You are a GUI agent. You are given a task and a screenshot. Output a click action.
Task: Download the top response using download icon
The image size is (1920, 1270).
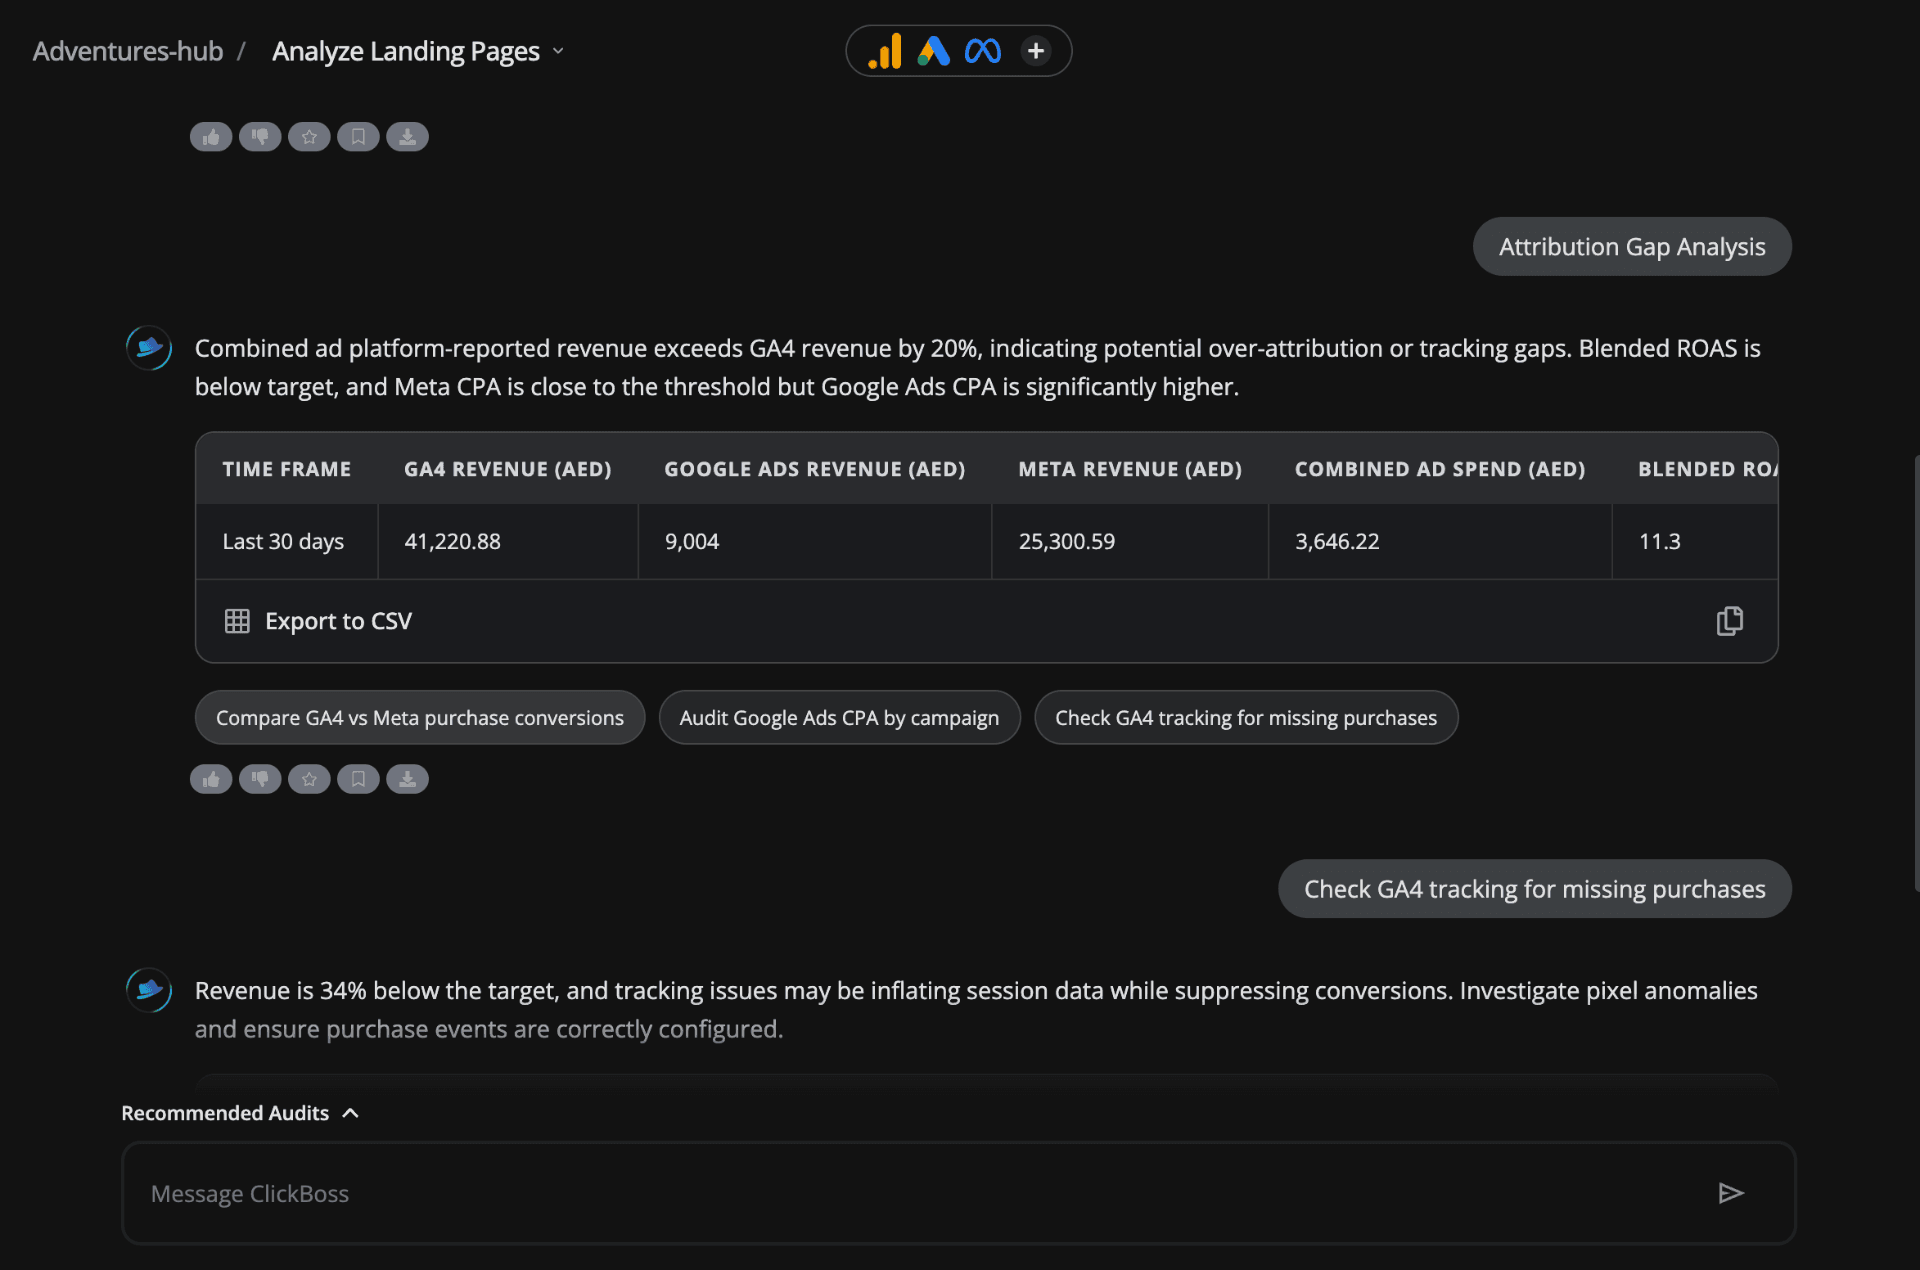coord(407,137)
